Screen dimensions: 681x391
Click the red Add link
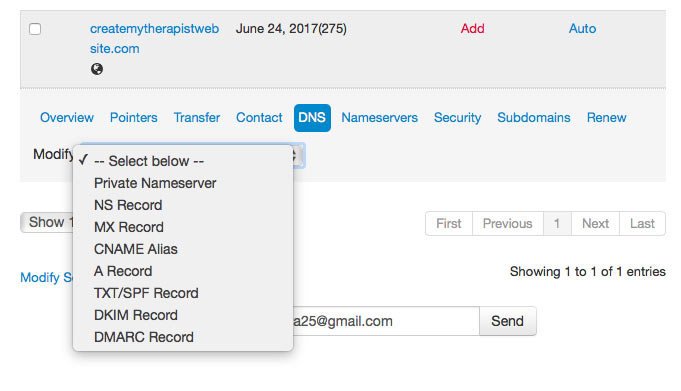pos(473,29)
